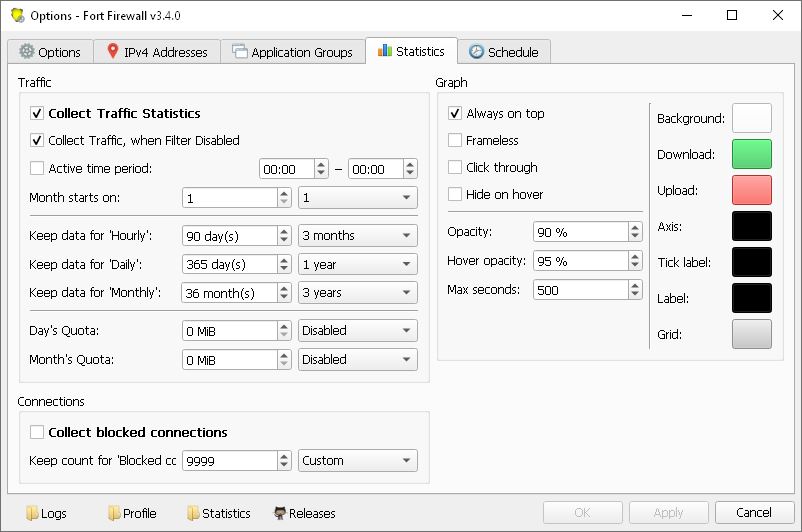Disable Collect Traffic Statistics checkbox
Screen dimensions: 802x532
[x=38, y=114]
